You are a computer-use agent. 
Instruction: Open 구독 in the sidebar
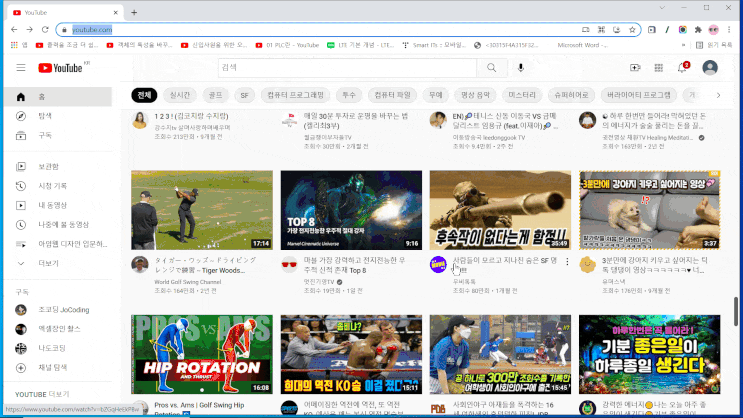click(x=58, y=136)
